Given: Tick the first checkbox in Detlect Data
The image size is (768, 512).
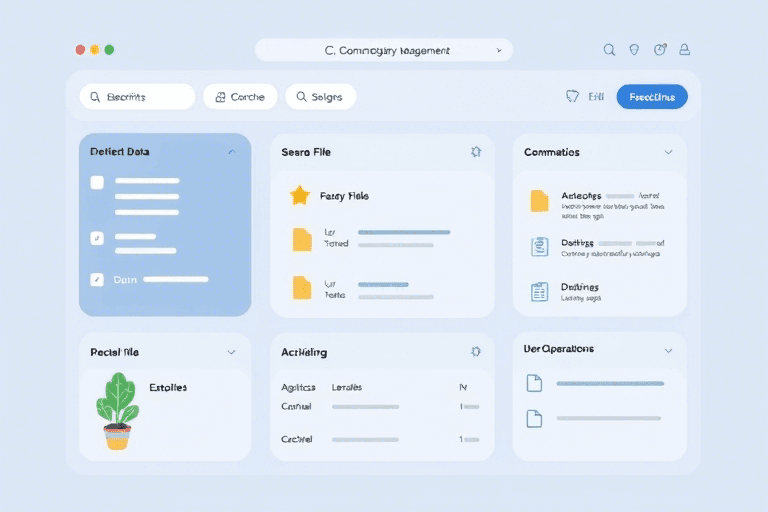Looking at the screenshot, I should coord(97,182).
